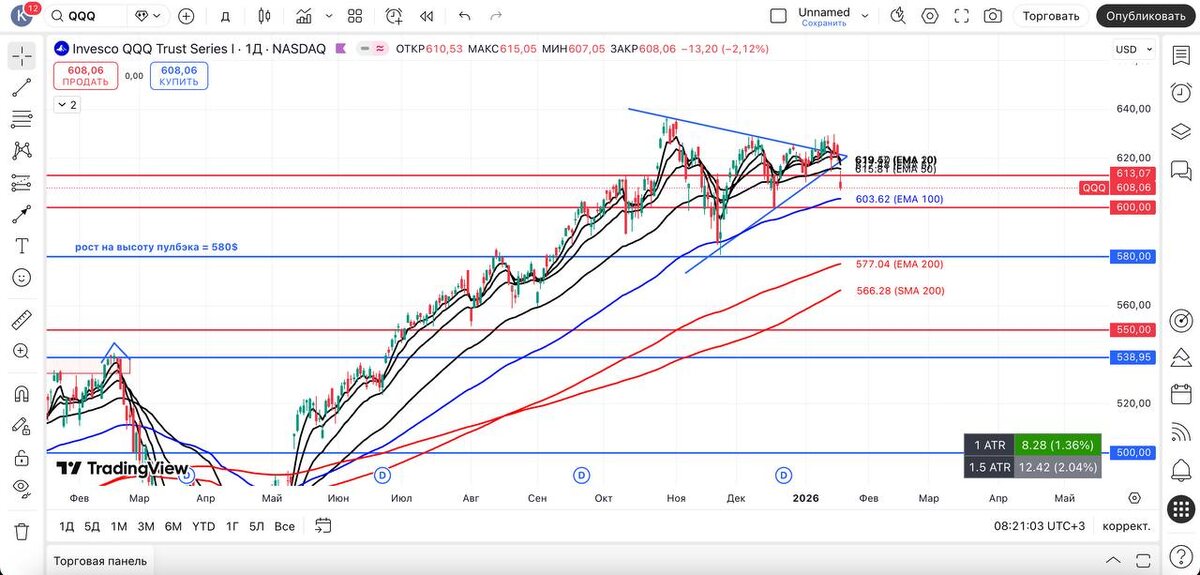Select the trend line drawing tool
Screen dimensions: 1200x575
pyautogui.click(x=21, y=87)
